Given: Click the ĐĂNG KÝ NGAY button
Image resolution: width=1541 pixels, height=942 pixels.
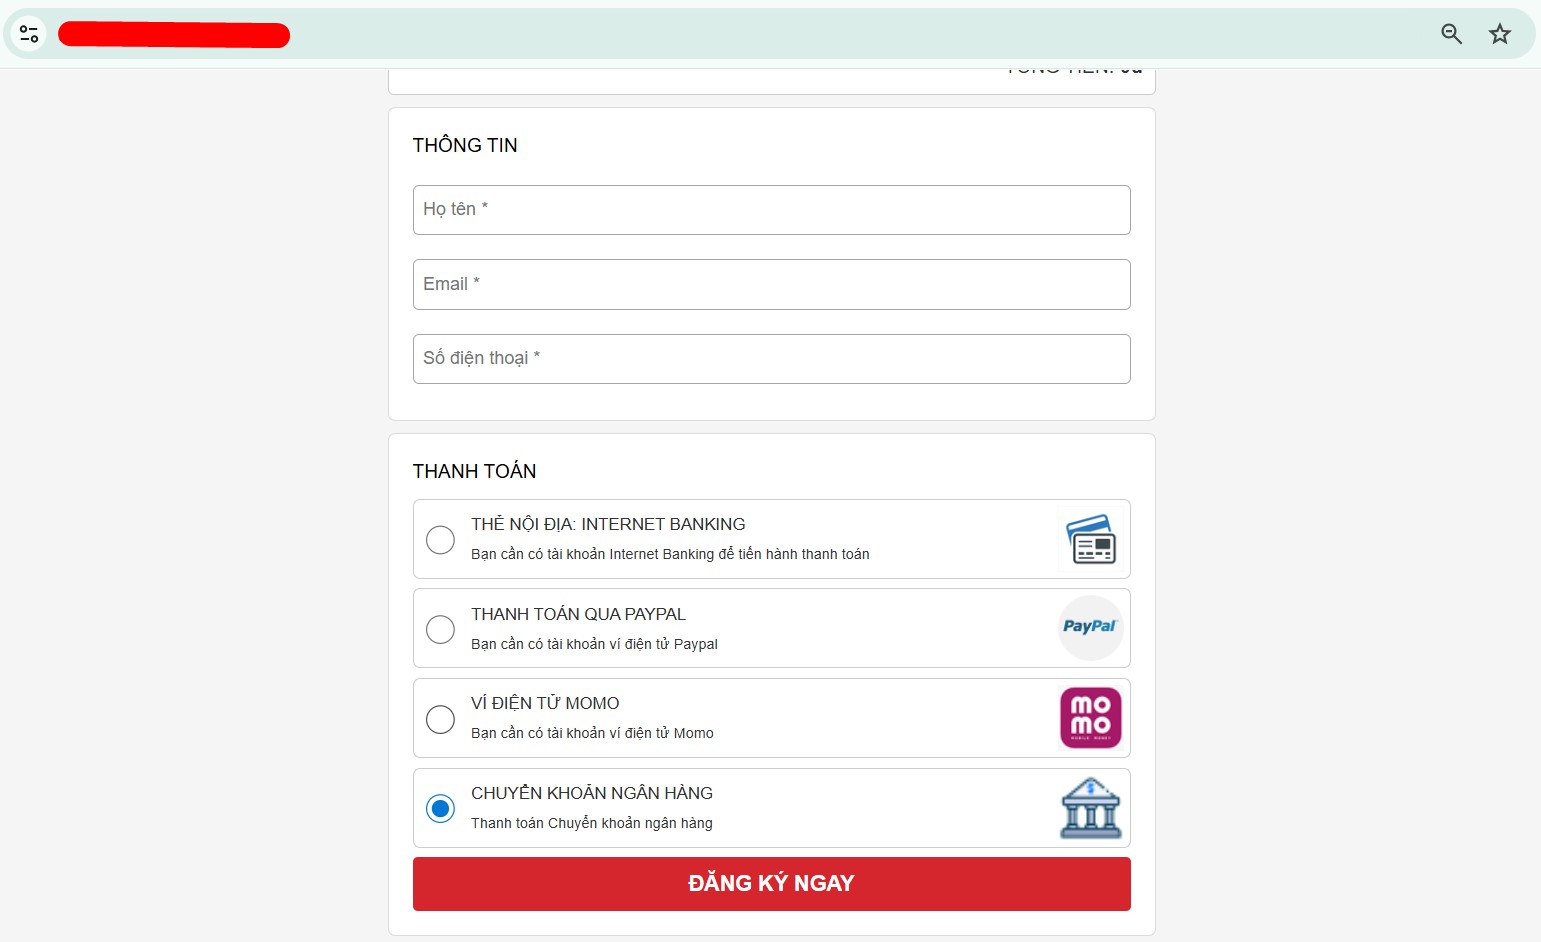Looking at the screenshot, I should (771, 884).
